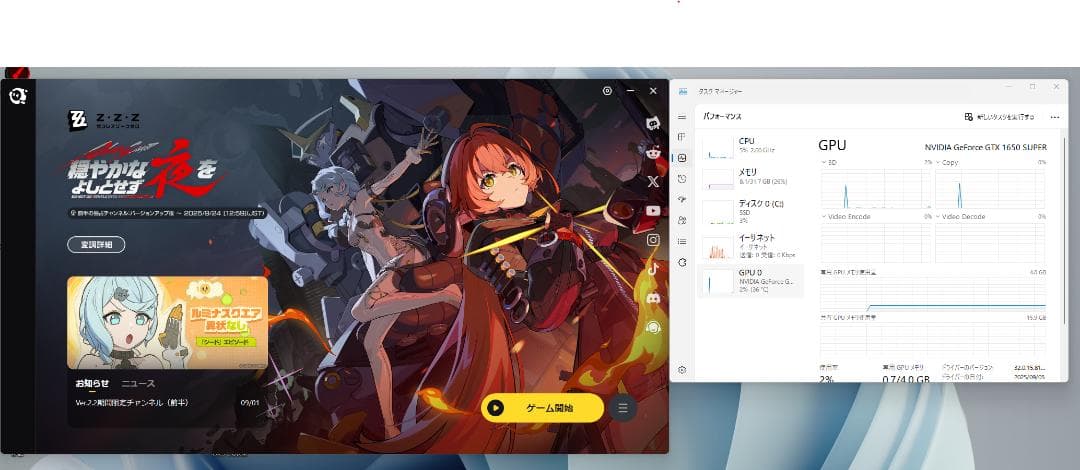The image size is (1080, 470).
Task: Click the dedicated GPU memory usage graph
Action: tap(933, 294)
